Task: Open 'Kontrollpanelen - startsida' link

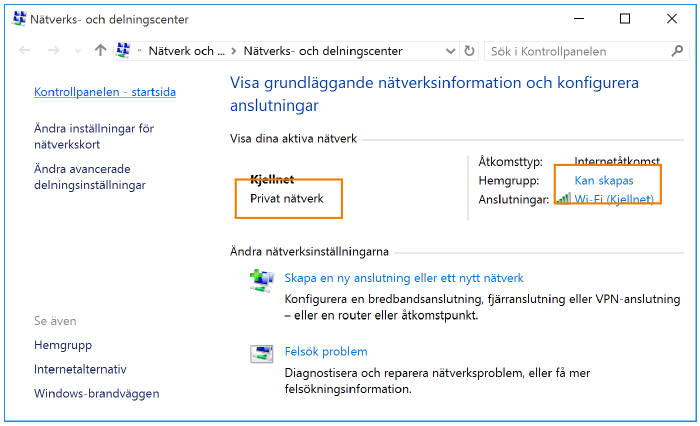Action: click(105, 92)
